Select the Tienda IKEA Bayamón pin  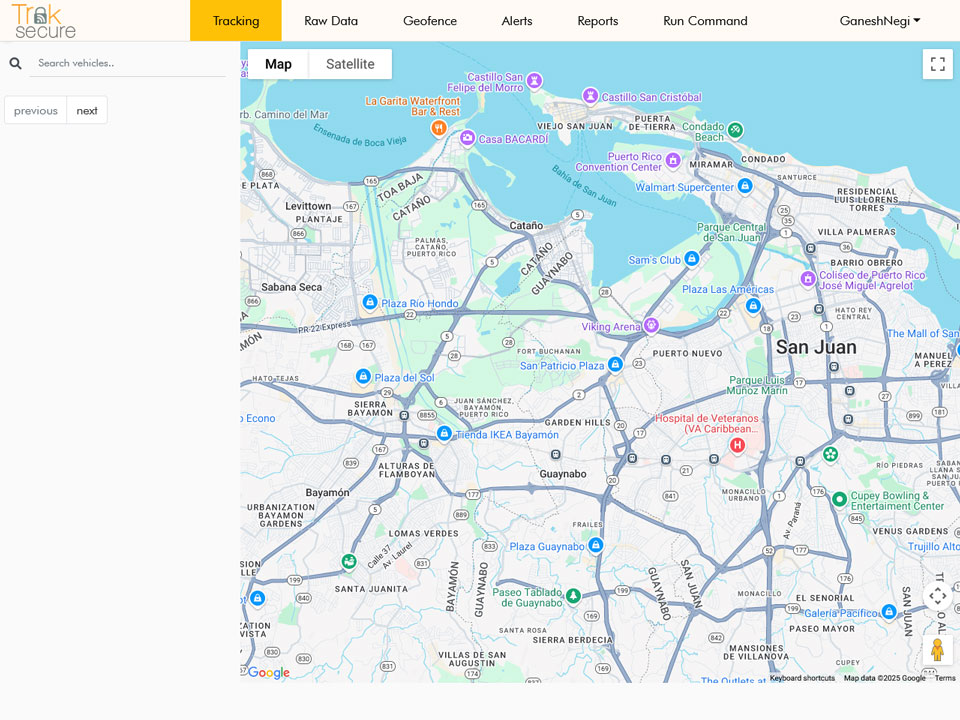tap(444, 434)
